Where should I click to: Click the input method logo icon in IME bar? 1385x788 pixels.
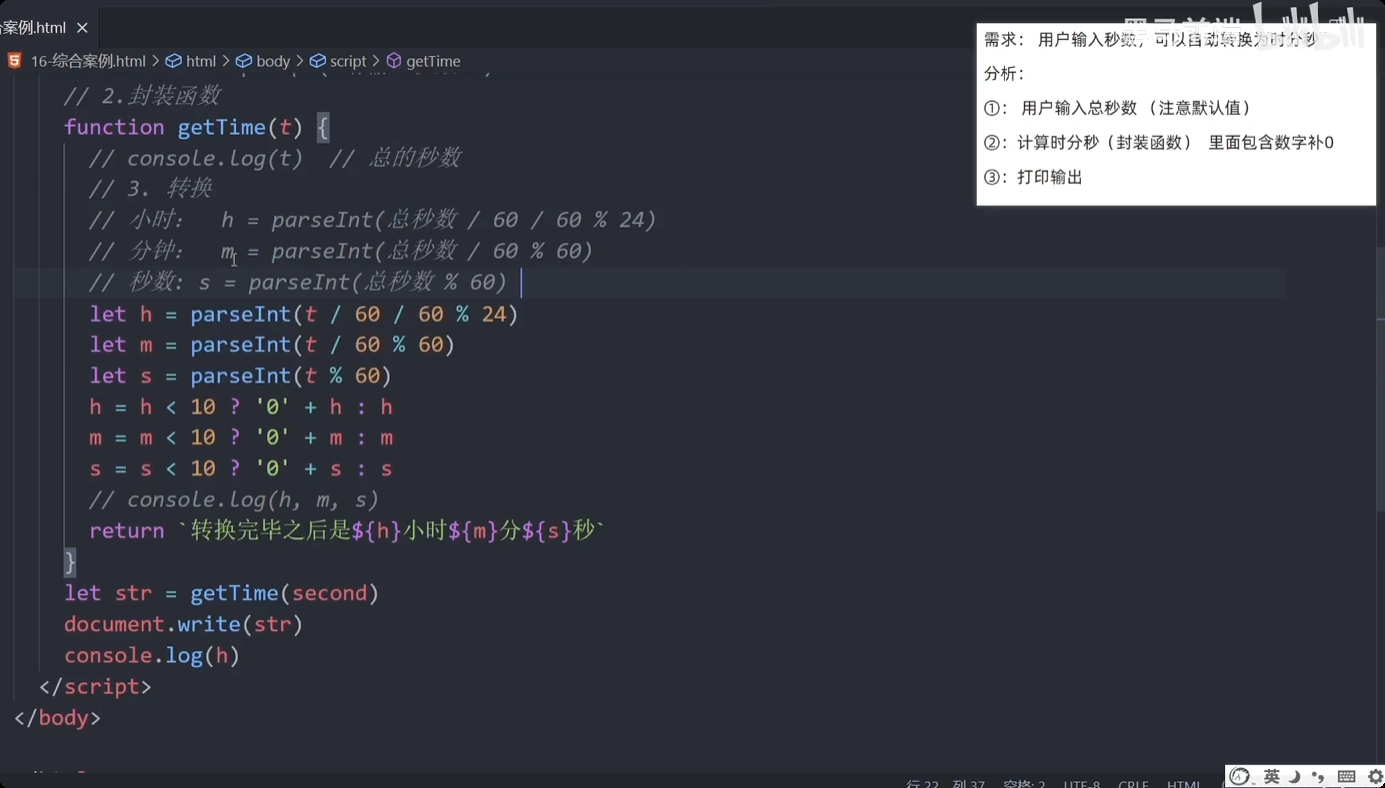[1241, 776]
